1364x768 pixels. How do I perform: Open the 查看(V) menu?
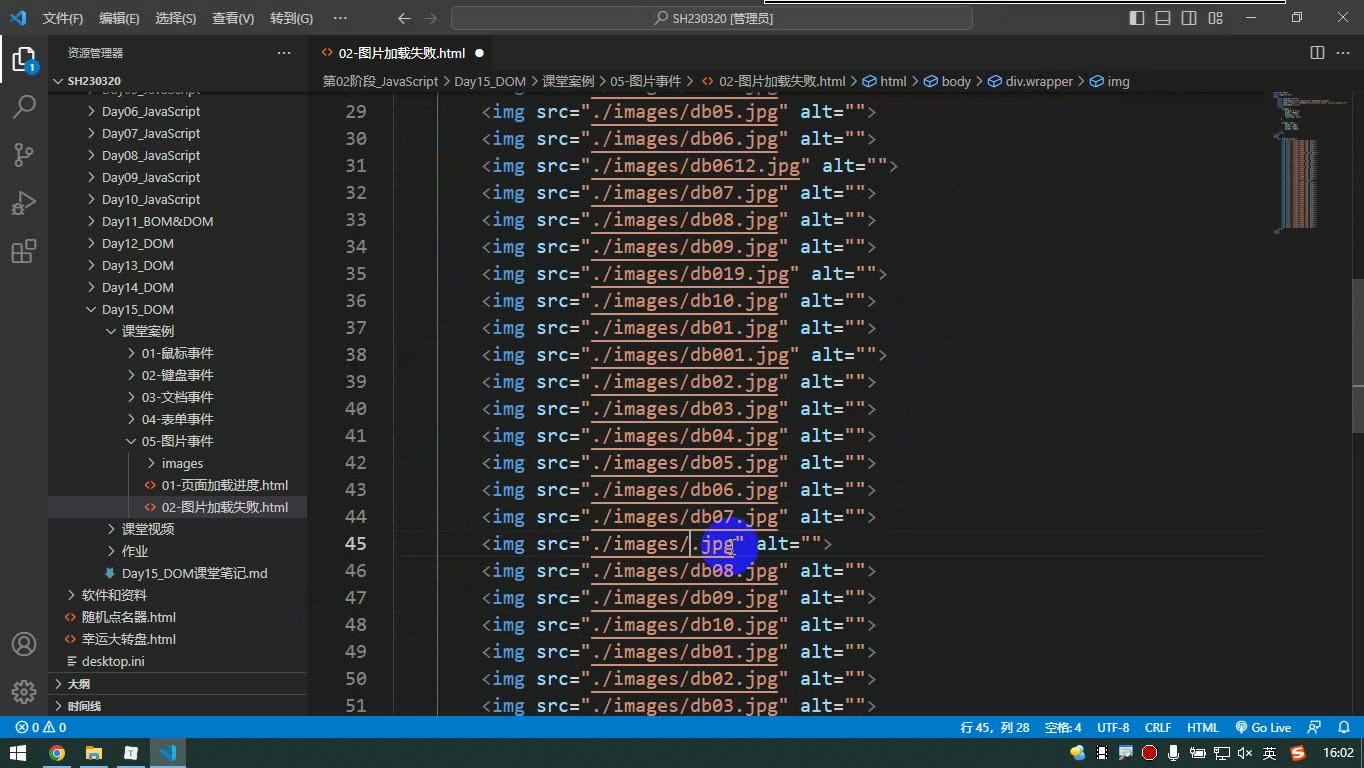point(233,18)
